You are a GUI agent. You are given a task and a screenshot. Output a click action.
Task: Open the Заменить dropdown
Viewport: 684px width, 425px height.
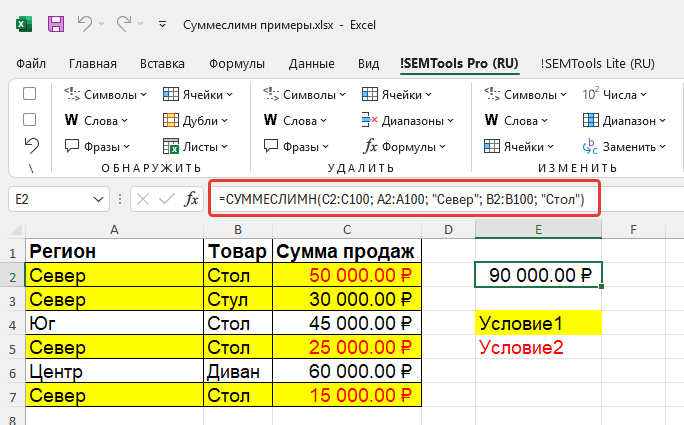click(x=624, y=147)
